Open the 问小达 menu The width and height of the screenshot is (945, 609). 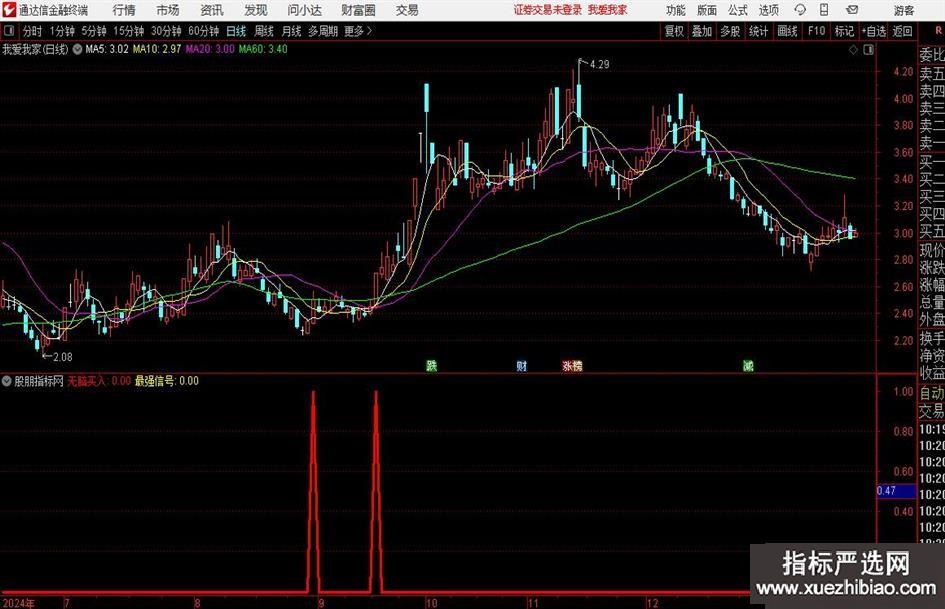click(x=304, y=10)
